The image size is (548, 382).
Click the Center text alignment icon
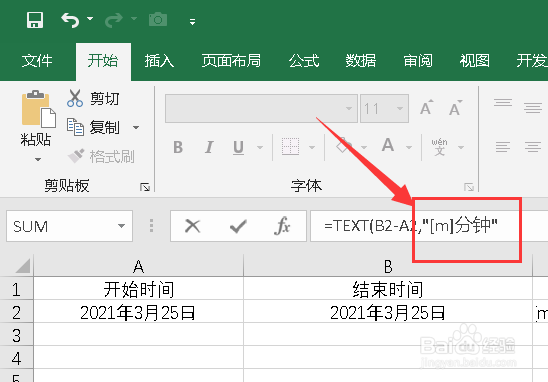pos(533,147)
